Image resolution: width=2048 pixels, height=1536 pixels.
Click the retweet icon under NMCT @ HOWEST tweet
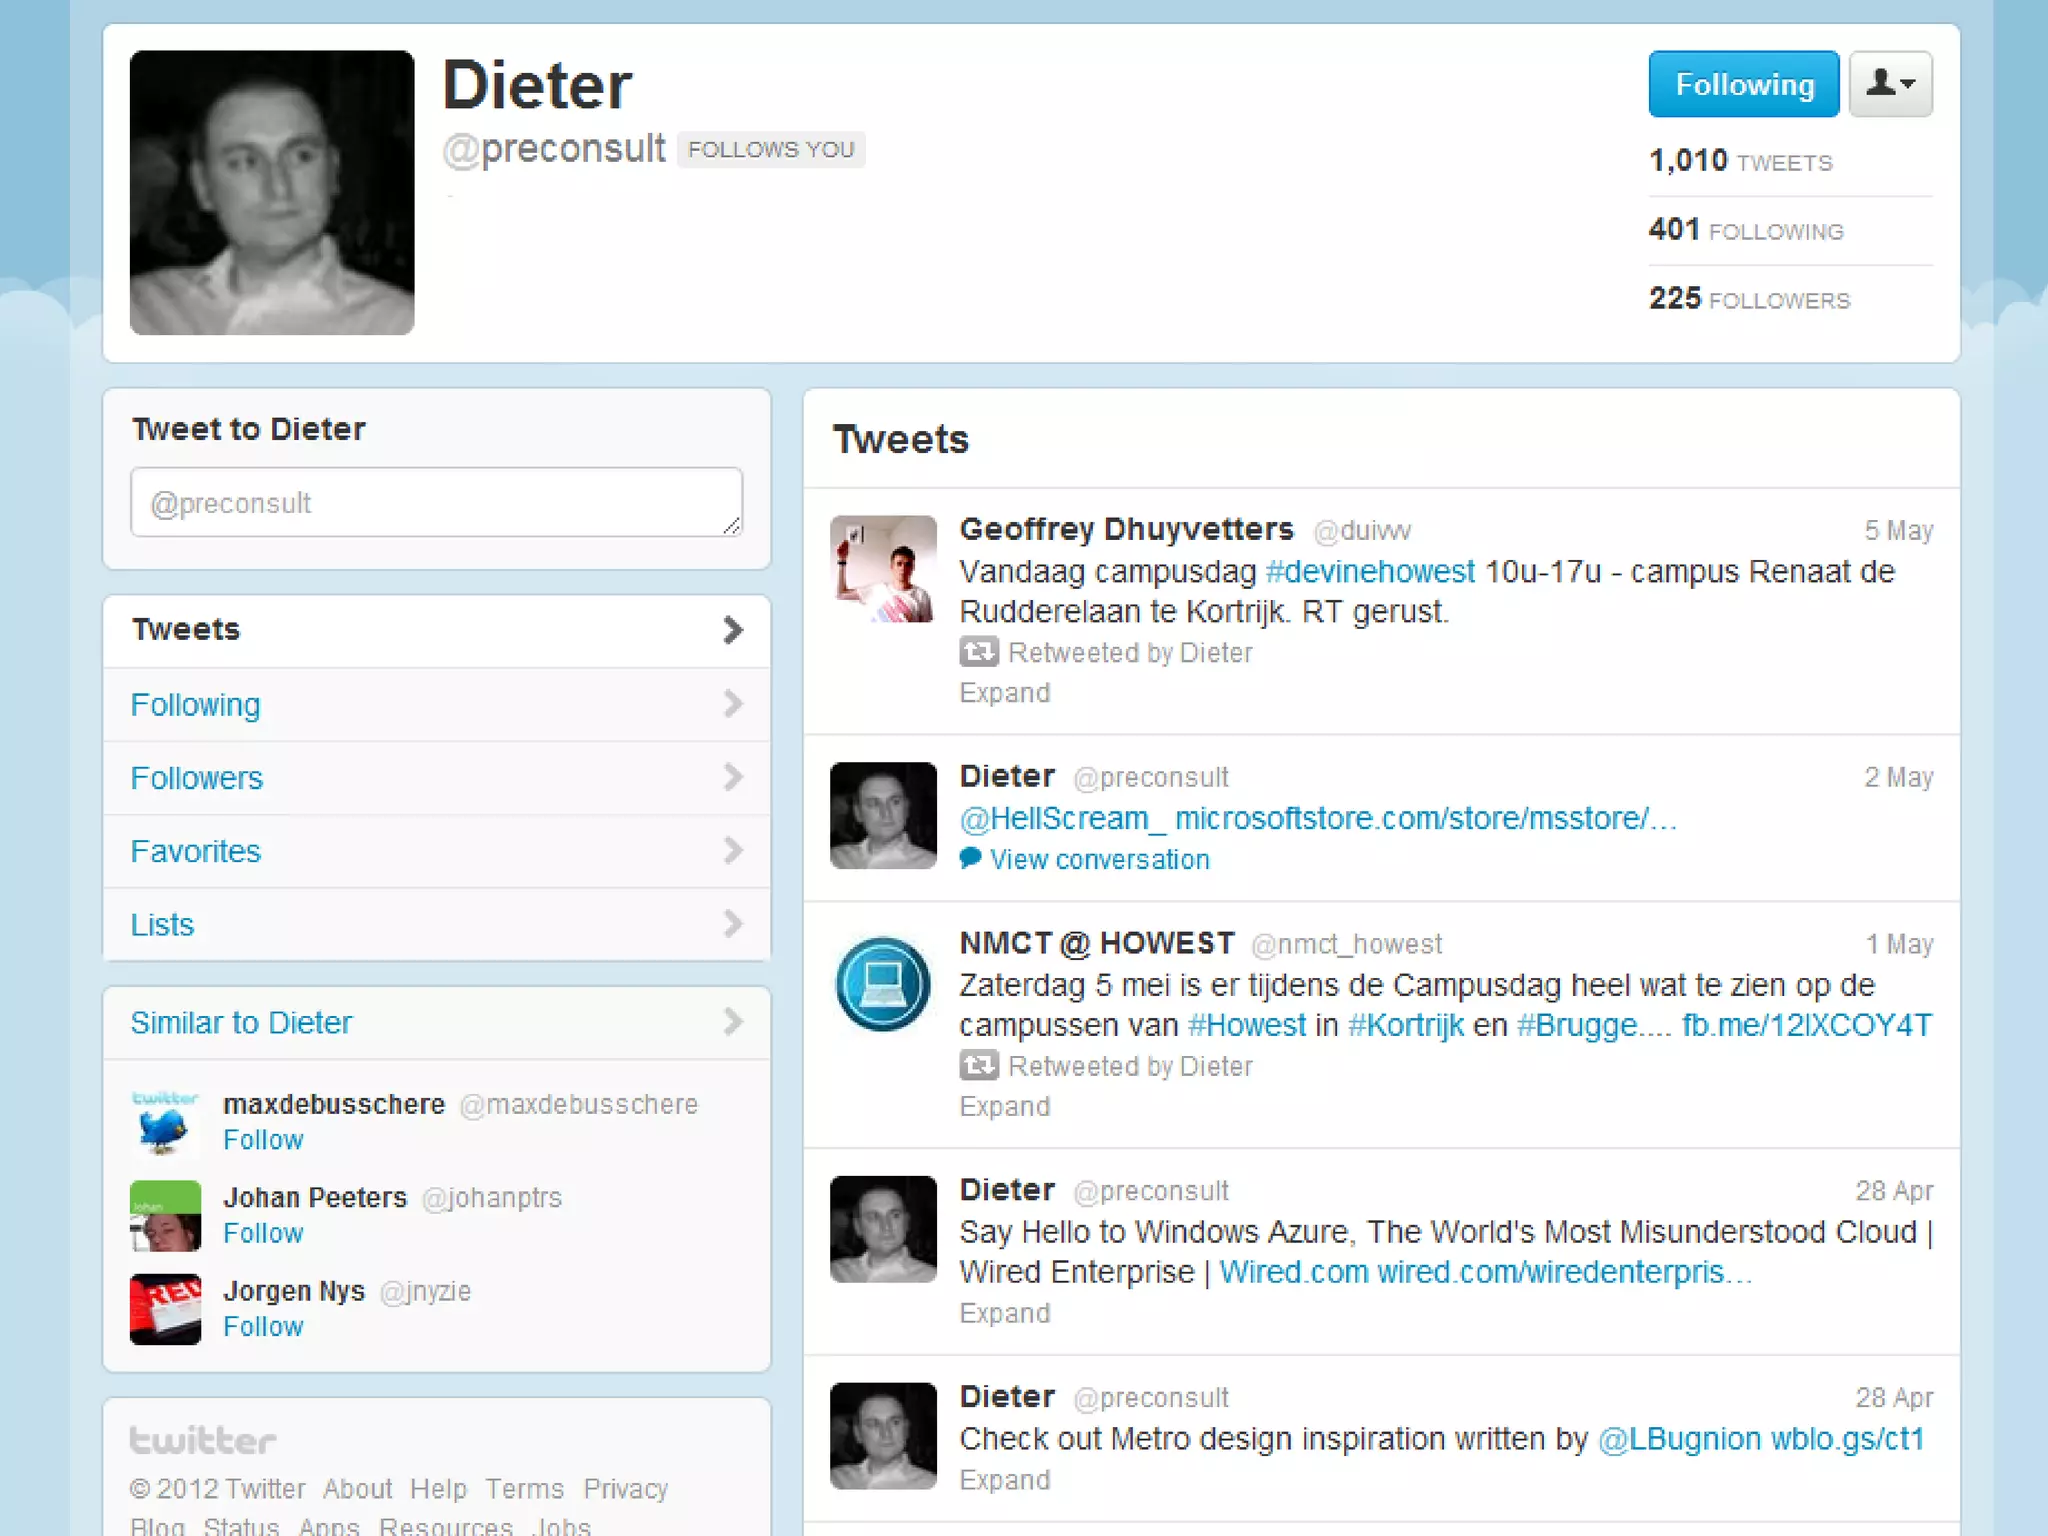coord(979,1066)
